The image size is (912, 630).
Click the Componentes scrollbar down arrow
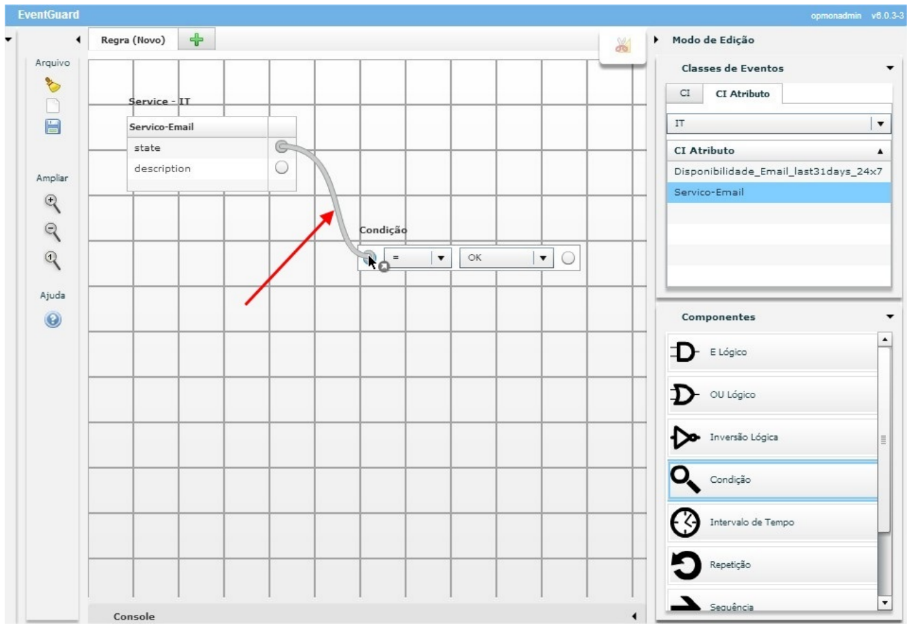pyautogui.click(x=883, y=602)
